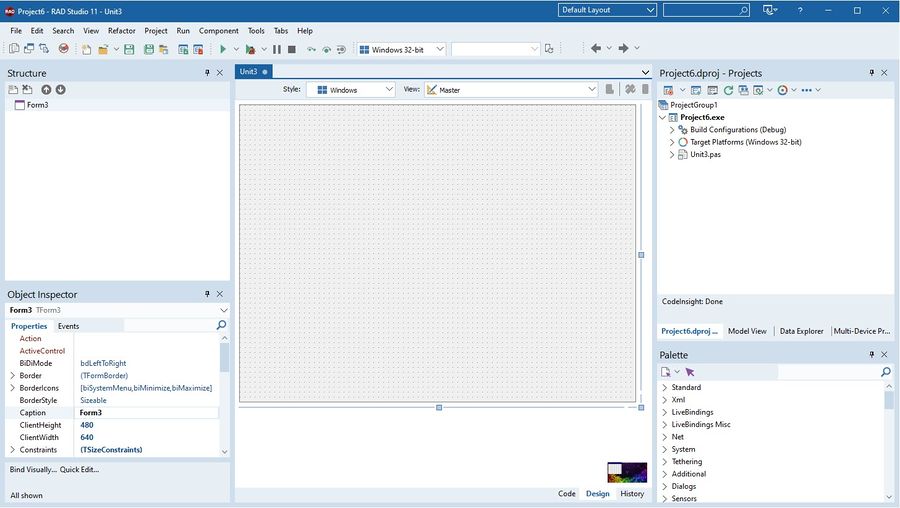Click the Bind Visually... link
Screen dimensions: 900x508
pyautogui.click(x=33, y=470)
